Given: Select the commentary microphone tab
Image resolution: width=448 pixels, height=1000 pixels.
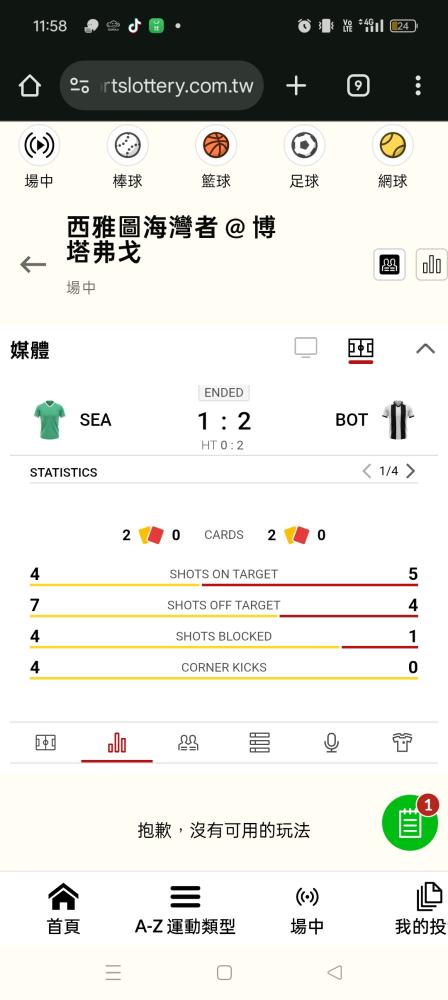Looking at the screenshot, I should (x=331, y=742).
